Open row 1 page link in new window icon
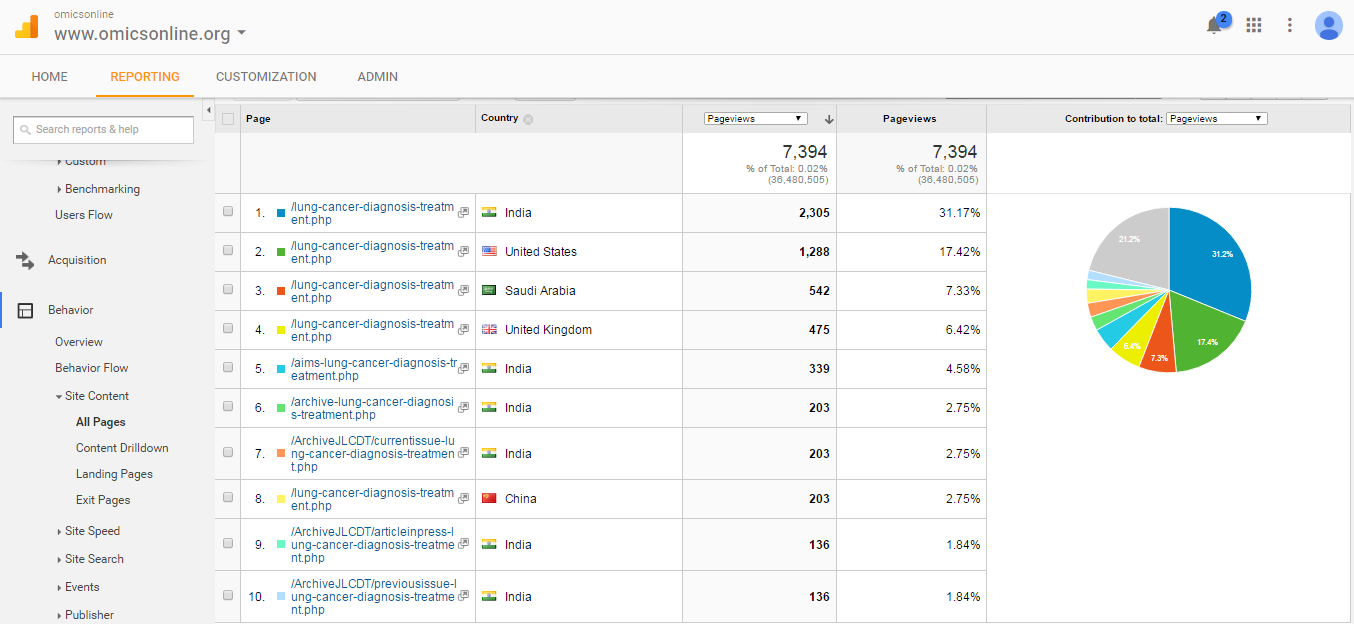The width and height of the screenshot is (1354, 624). point(463,213)
